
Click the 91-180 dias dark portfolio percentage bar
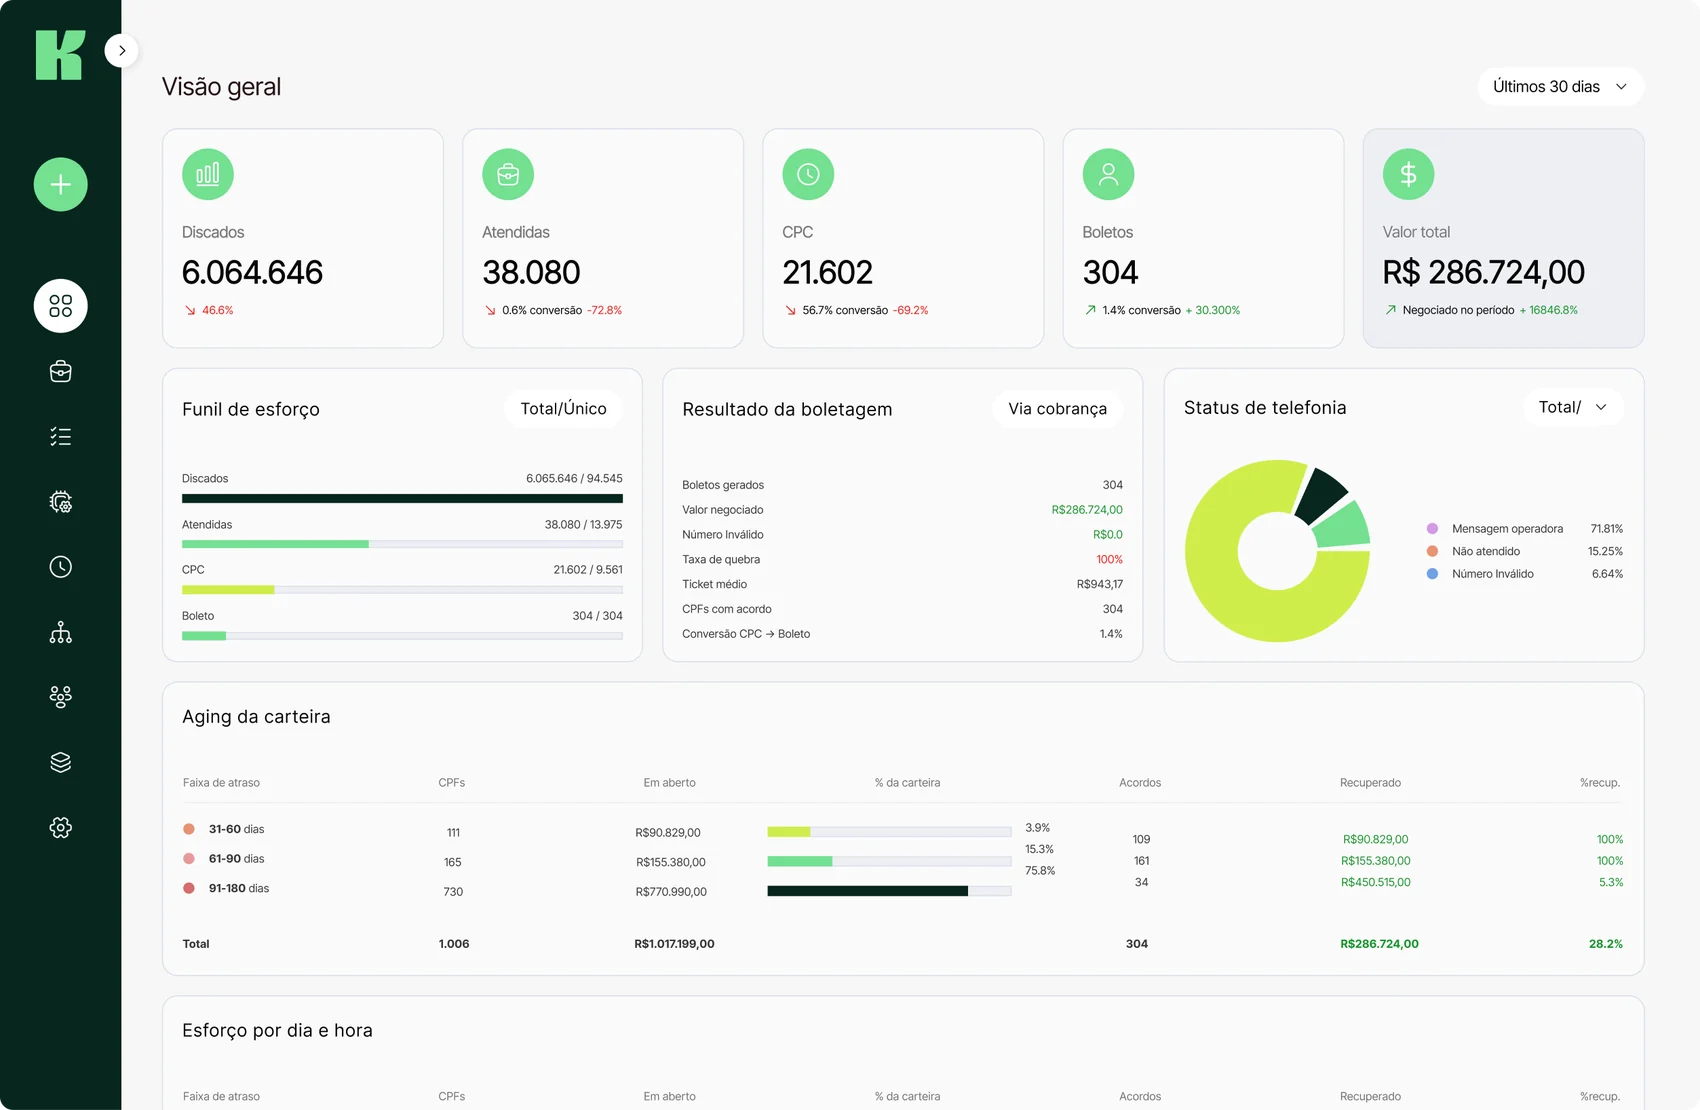tap(867, 891)
